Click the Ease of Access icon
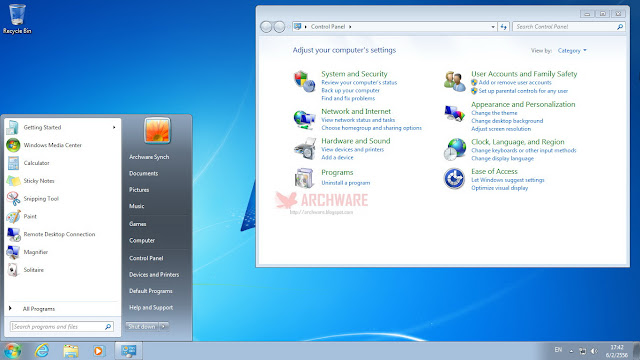Viewport: 640px width, 360px height. pos(454,178)
